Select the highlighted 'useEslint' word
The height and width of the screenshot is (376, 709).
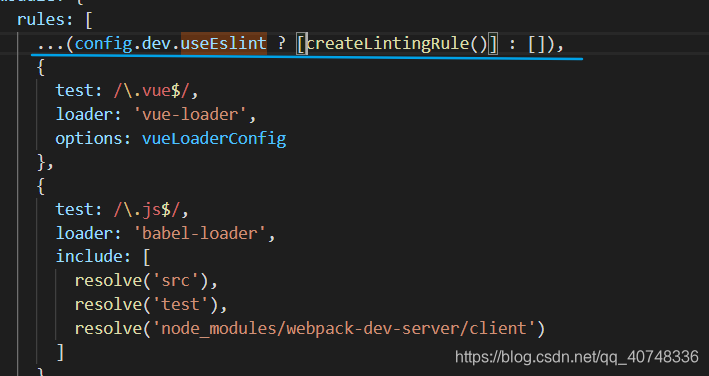coord(224,43)
